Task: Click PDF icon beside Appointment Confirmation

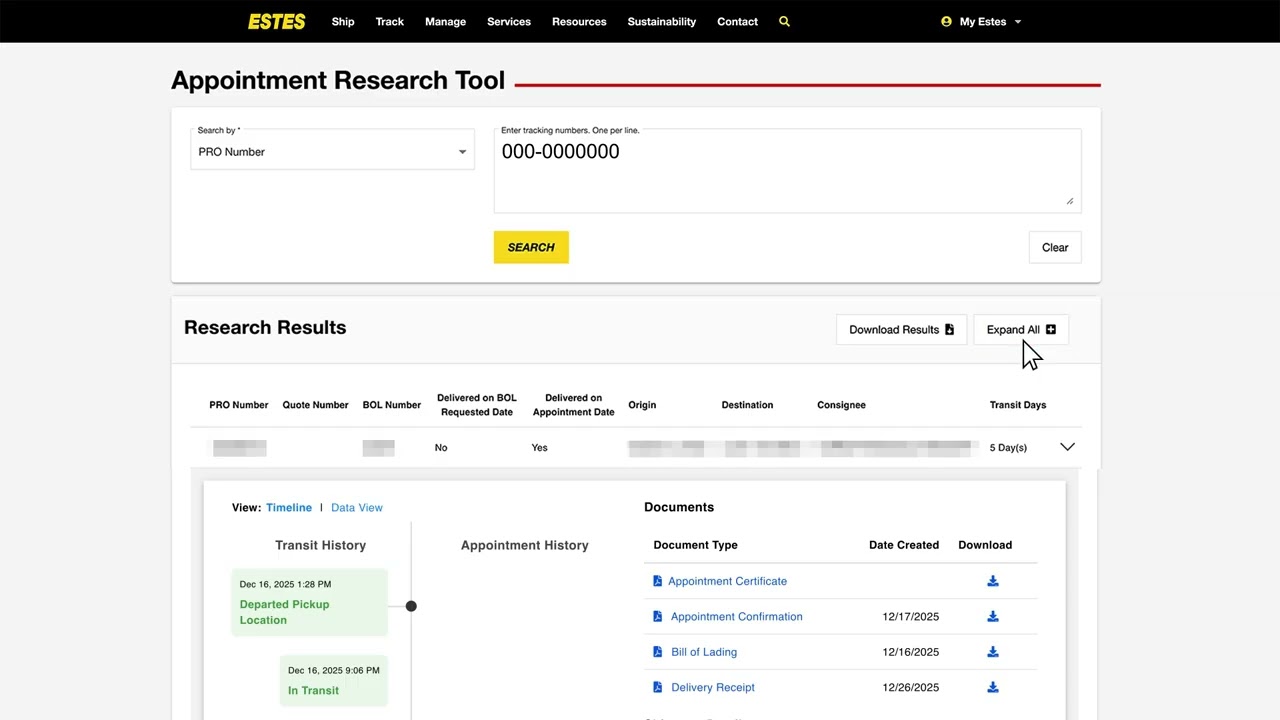Action: point(657,616)
